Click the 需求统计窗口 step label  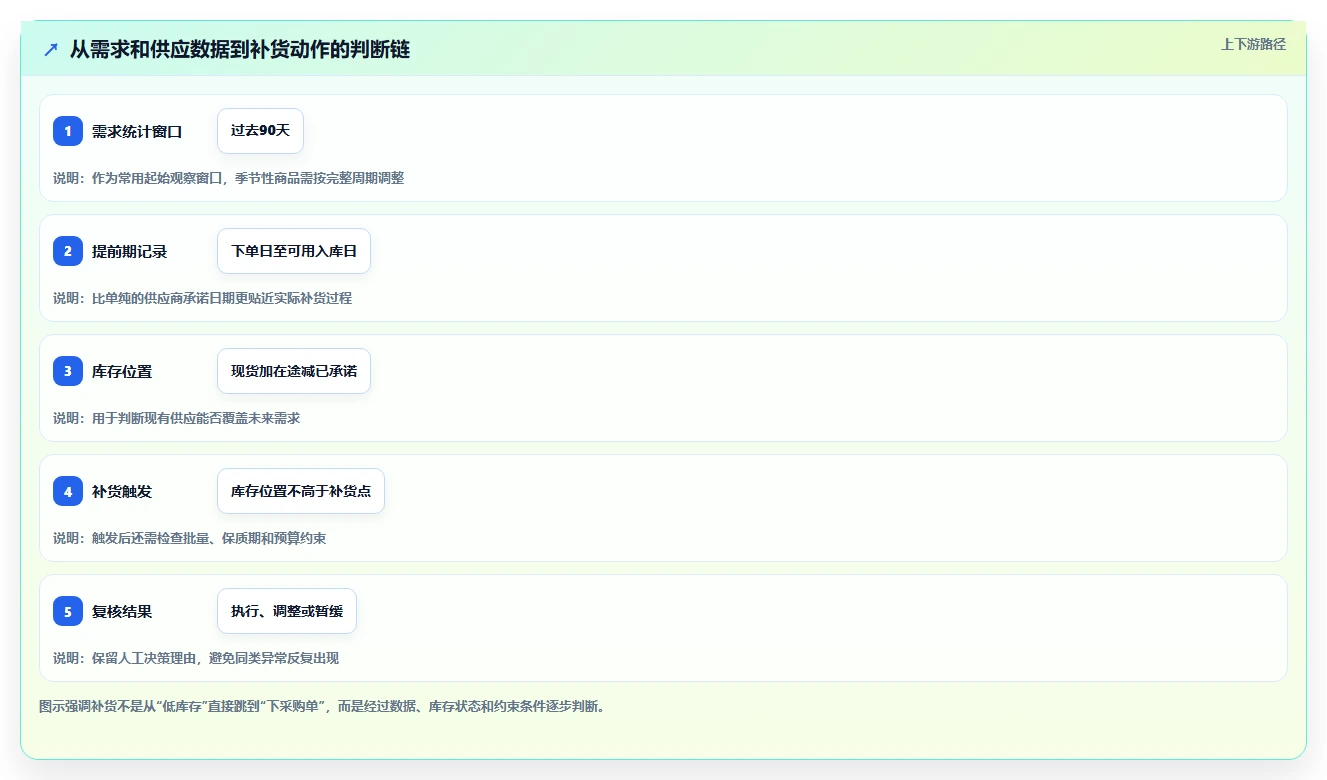pos(137,131)
